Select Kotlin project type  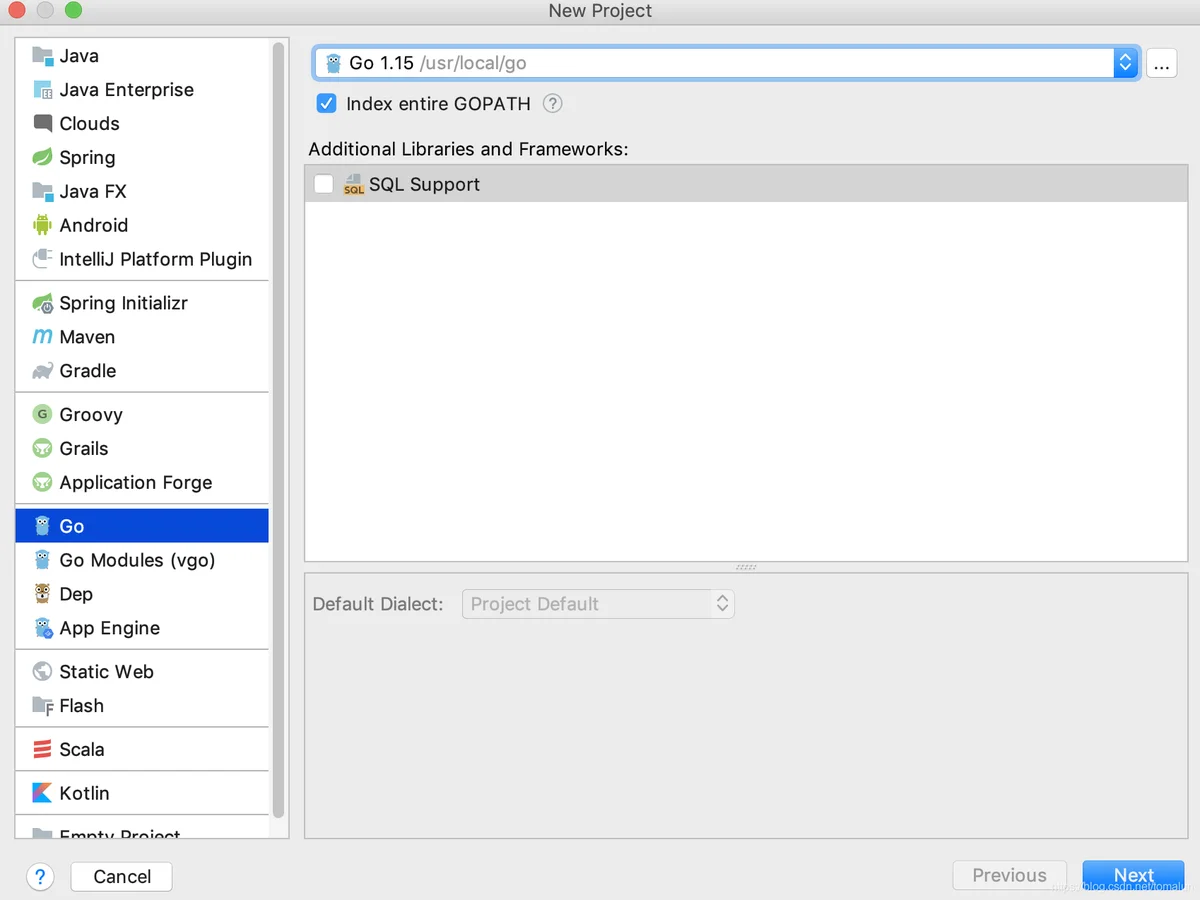click(x=142, y=793)
